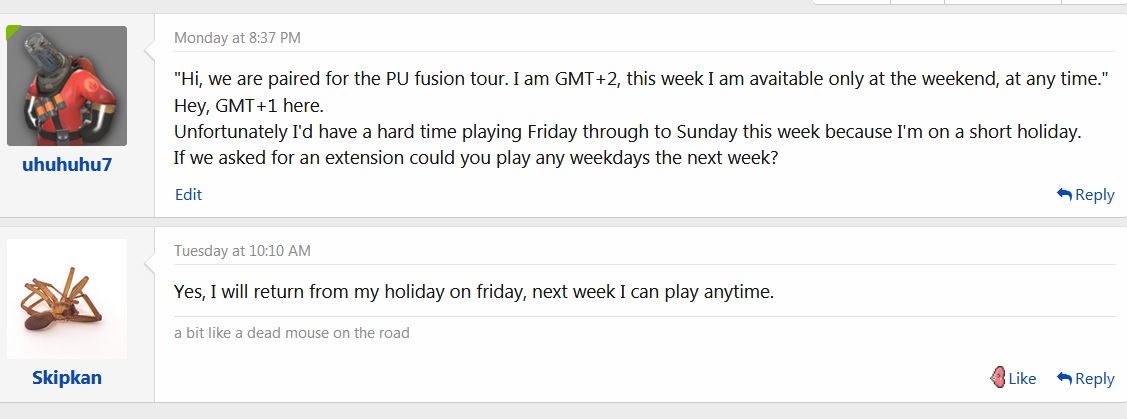1127x419 pixels.
Task: Click the Like text on Skipkan's post
Action: pos(1022,379)
